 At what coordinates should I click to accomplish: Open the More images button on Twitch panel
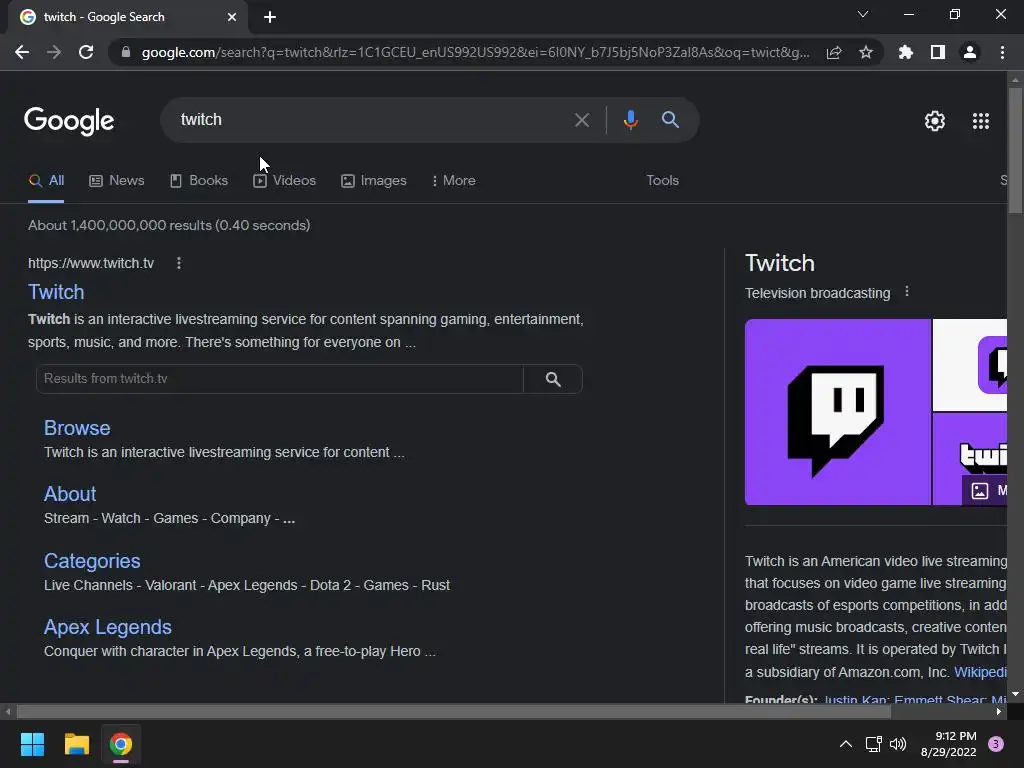(x=985, y=490)
